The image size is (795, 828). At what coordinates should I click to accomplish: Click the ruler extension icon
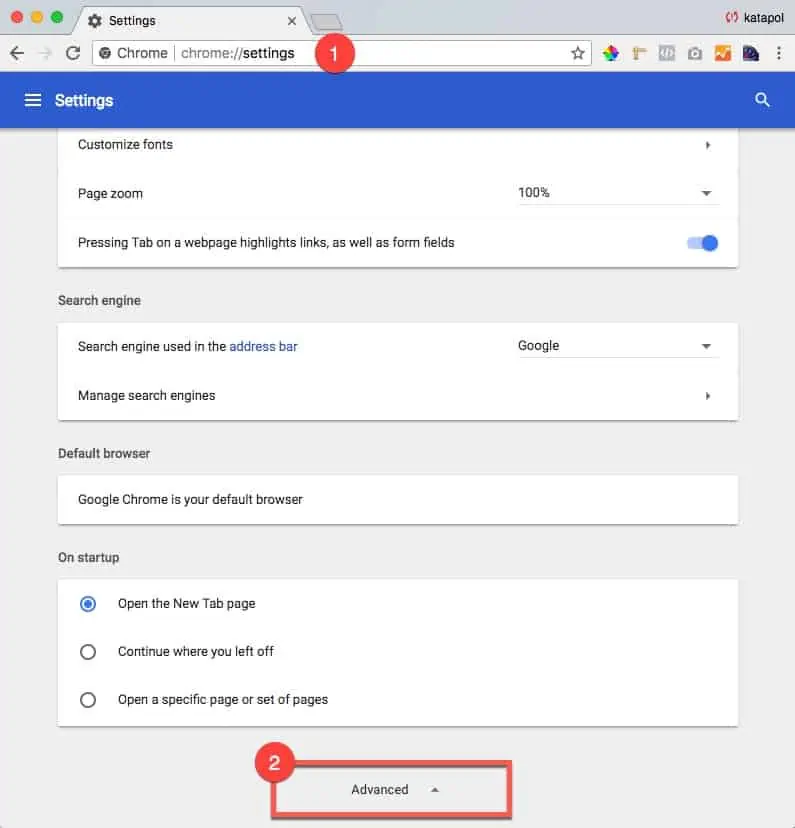pos(639,53)
